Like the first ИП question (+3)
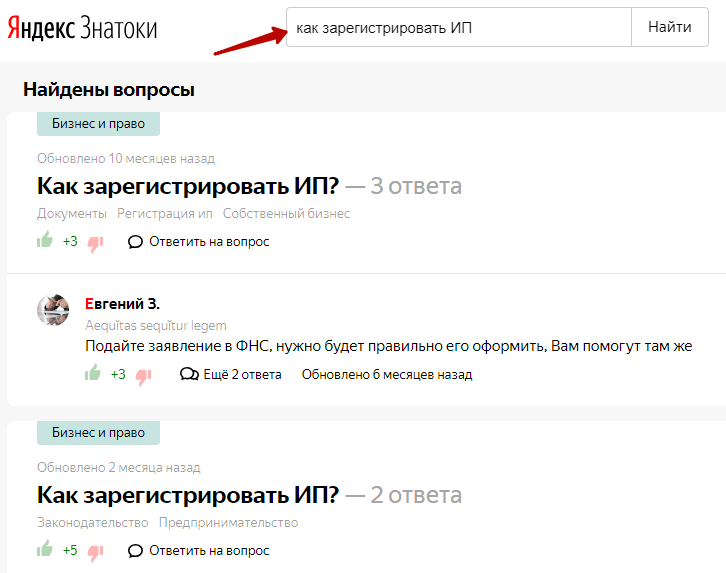 (45, 240)
